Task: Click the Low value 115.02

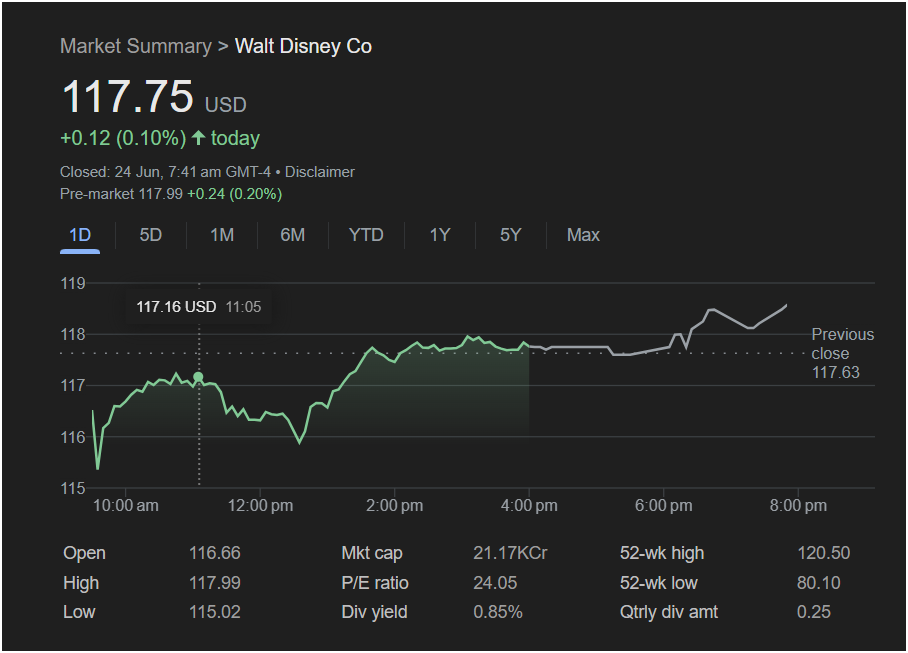Action: coord(215,612)
